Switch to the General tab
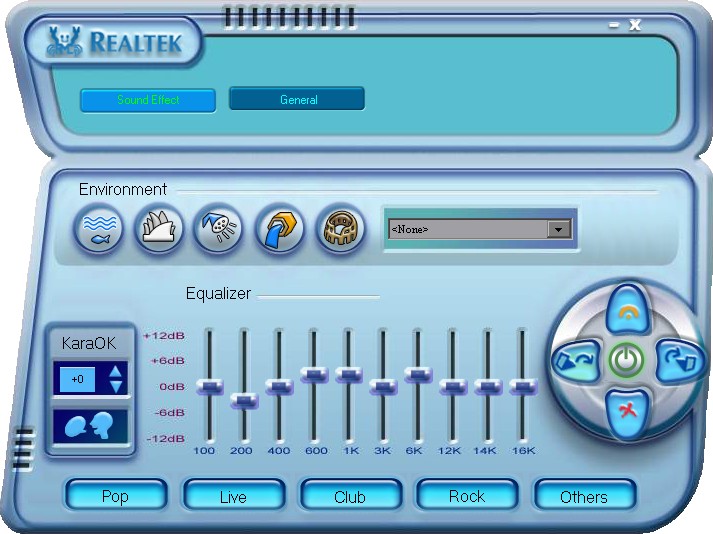The image size is (713, 534). [x=297, y=99]
